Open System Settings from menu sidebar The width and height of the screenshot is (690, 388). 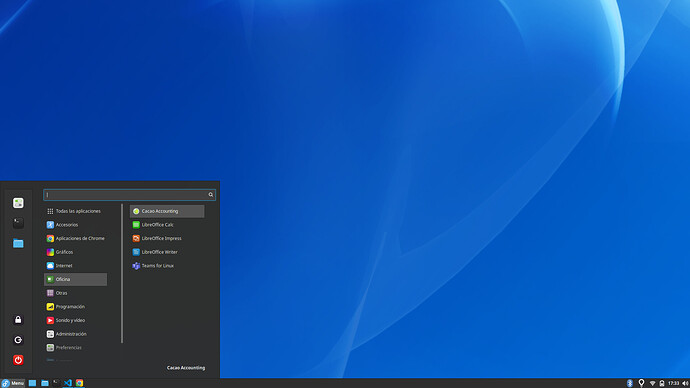(18, 203)
